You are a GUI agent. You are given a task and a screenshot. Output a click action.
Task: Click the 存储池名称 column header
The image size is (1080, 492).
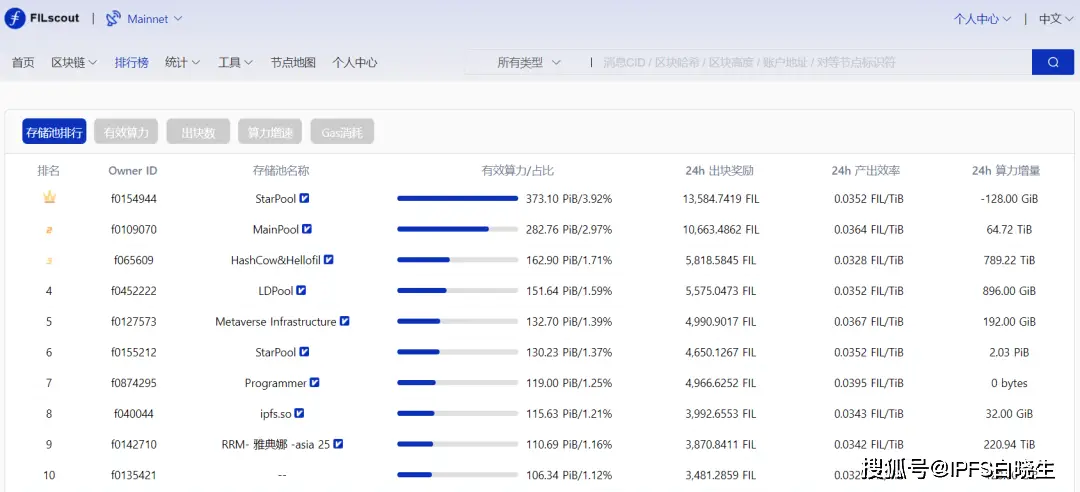[281, 171]
